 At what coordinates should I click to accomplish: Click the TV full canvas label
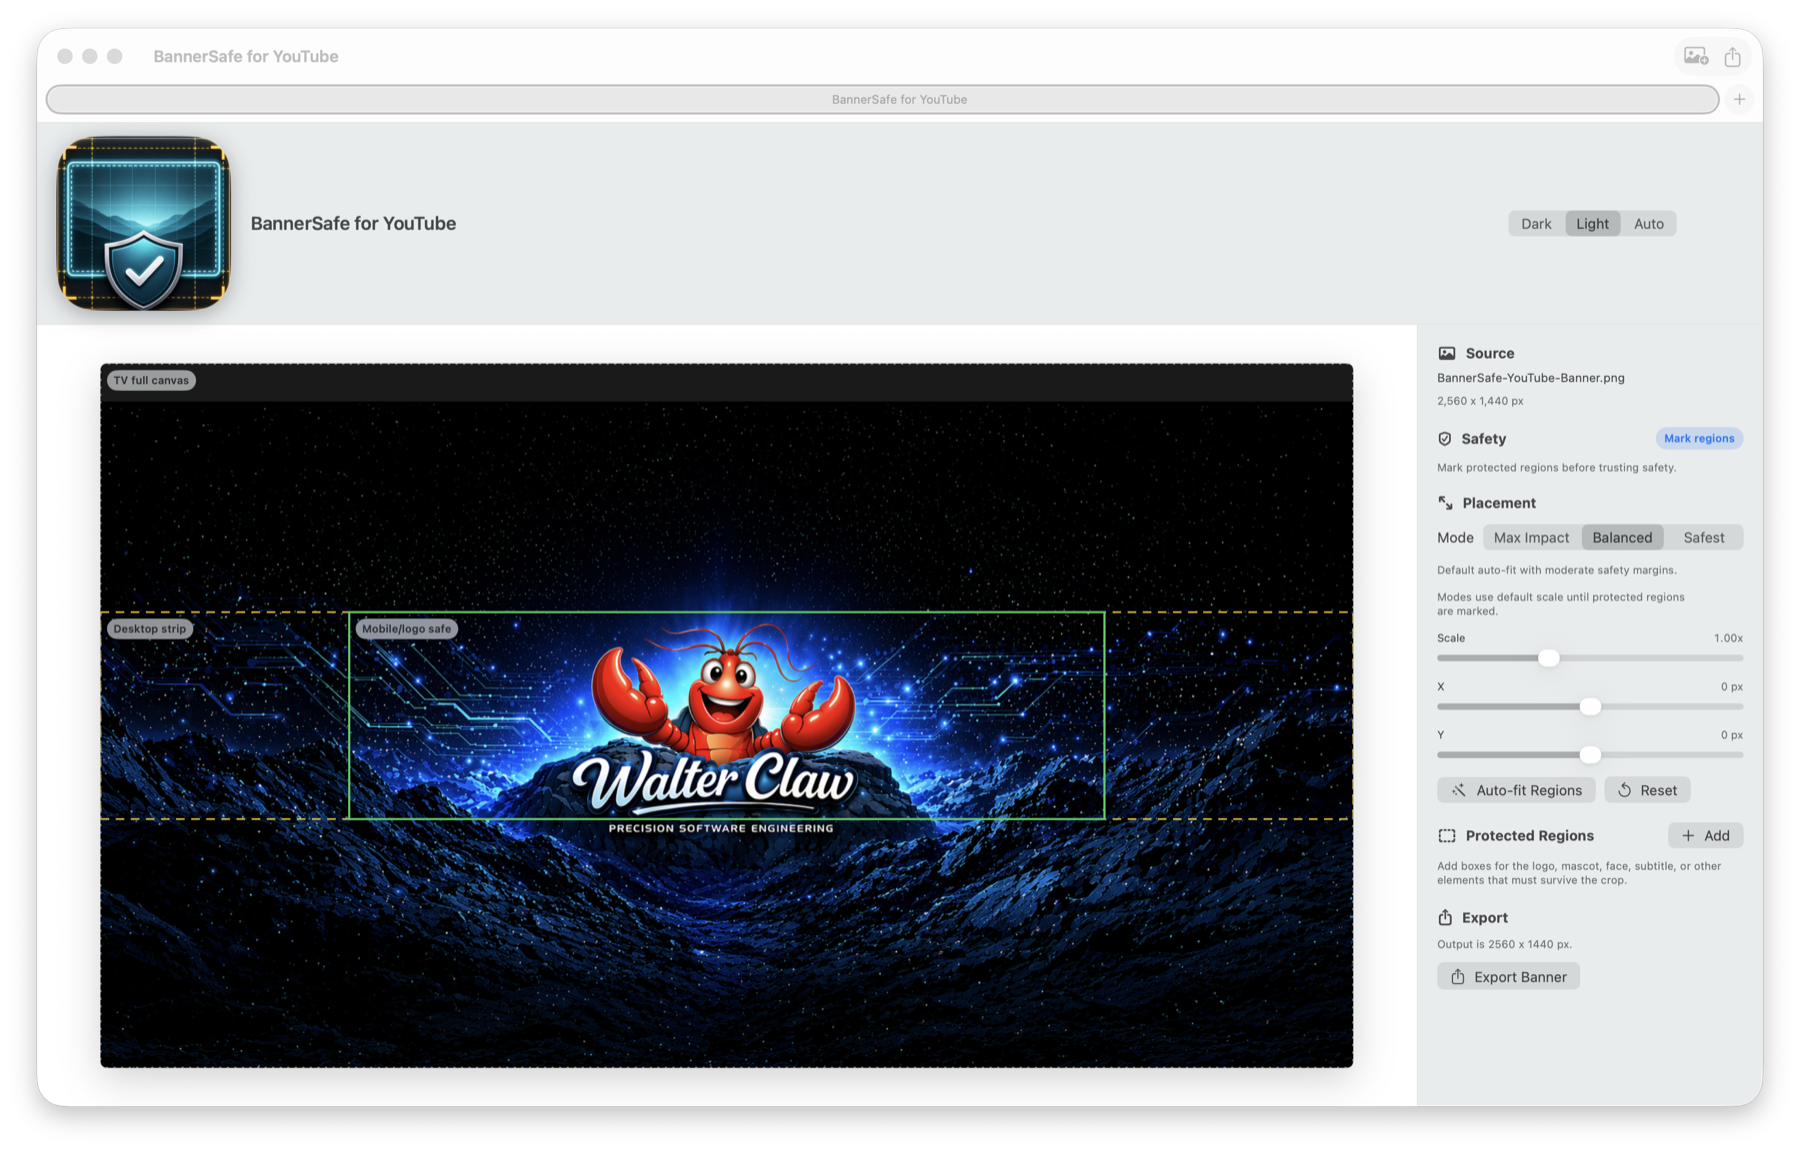[151, 380]
